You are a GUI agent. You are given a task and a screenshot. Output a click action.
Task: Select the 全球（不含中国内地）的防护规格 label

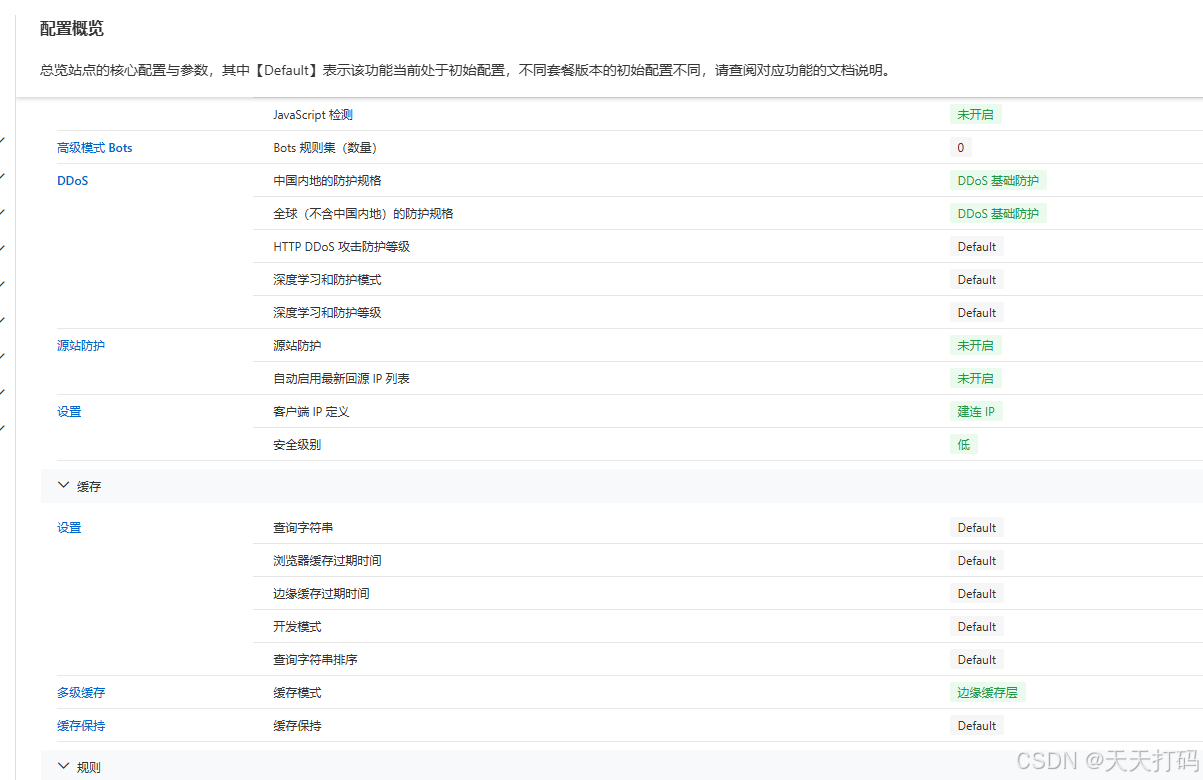tap(363, 214)
